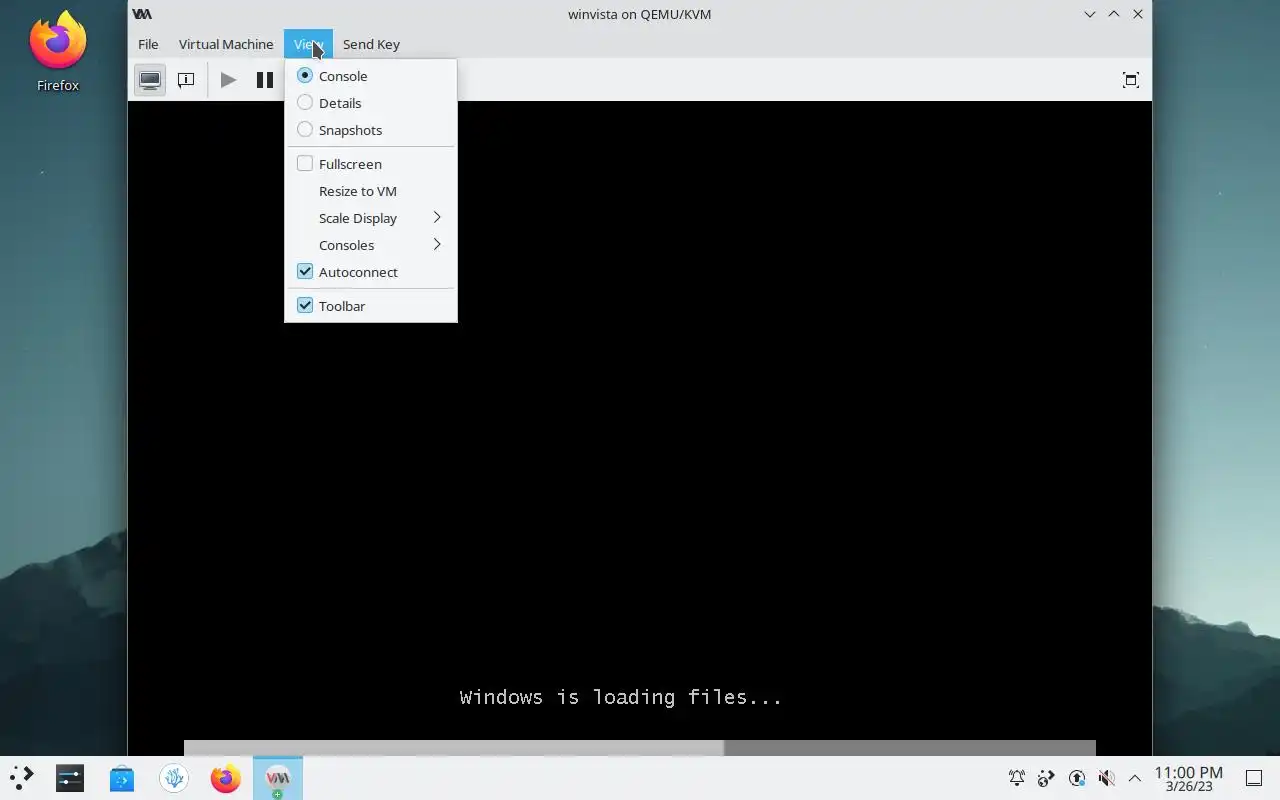Open notifications bell in system tray
1280x800 pixels.
tap(1017, 778)
